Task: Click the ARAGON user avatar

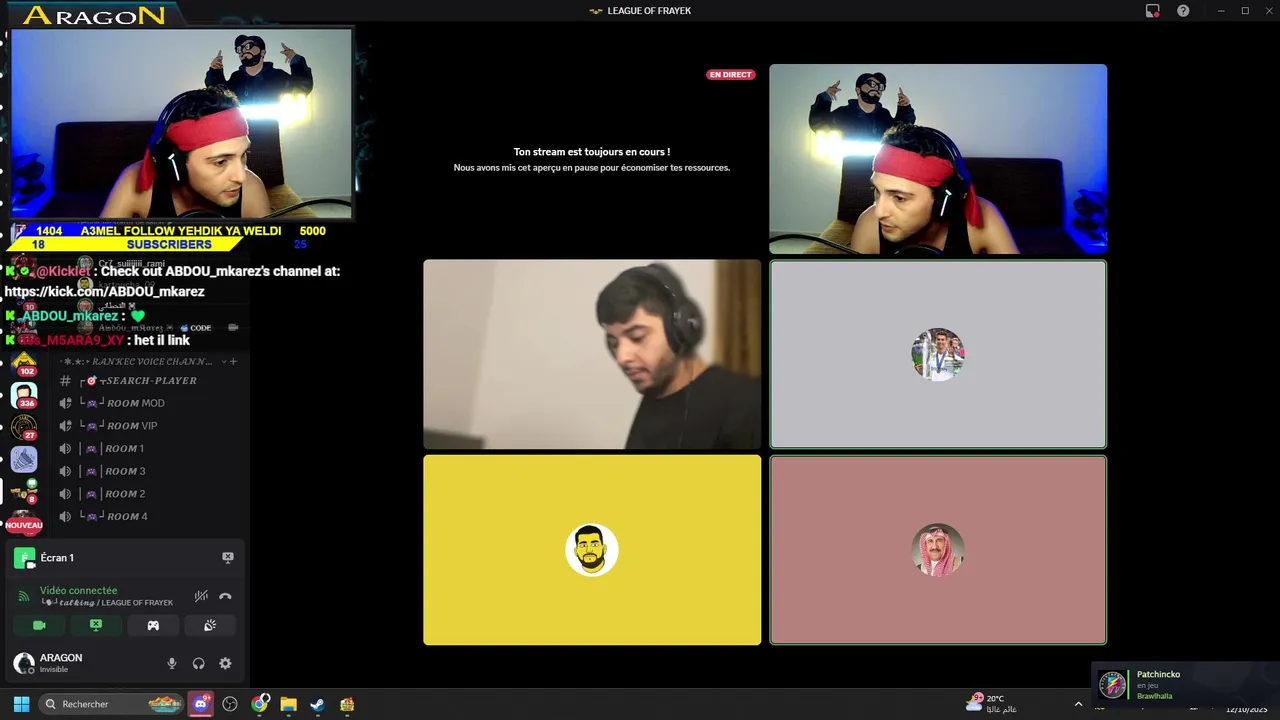Action: pyautogui.click(x=23, y=663)
